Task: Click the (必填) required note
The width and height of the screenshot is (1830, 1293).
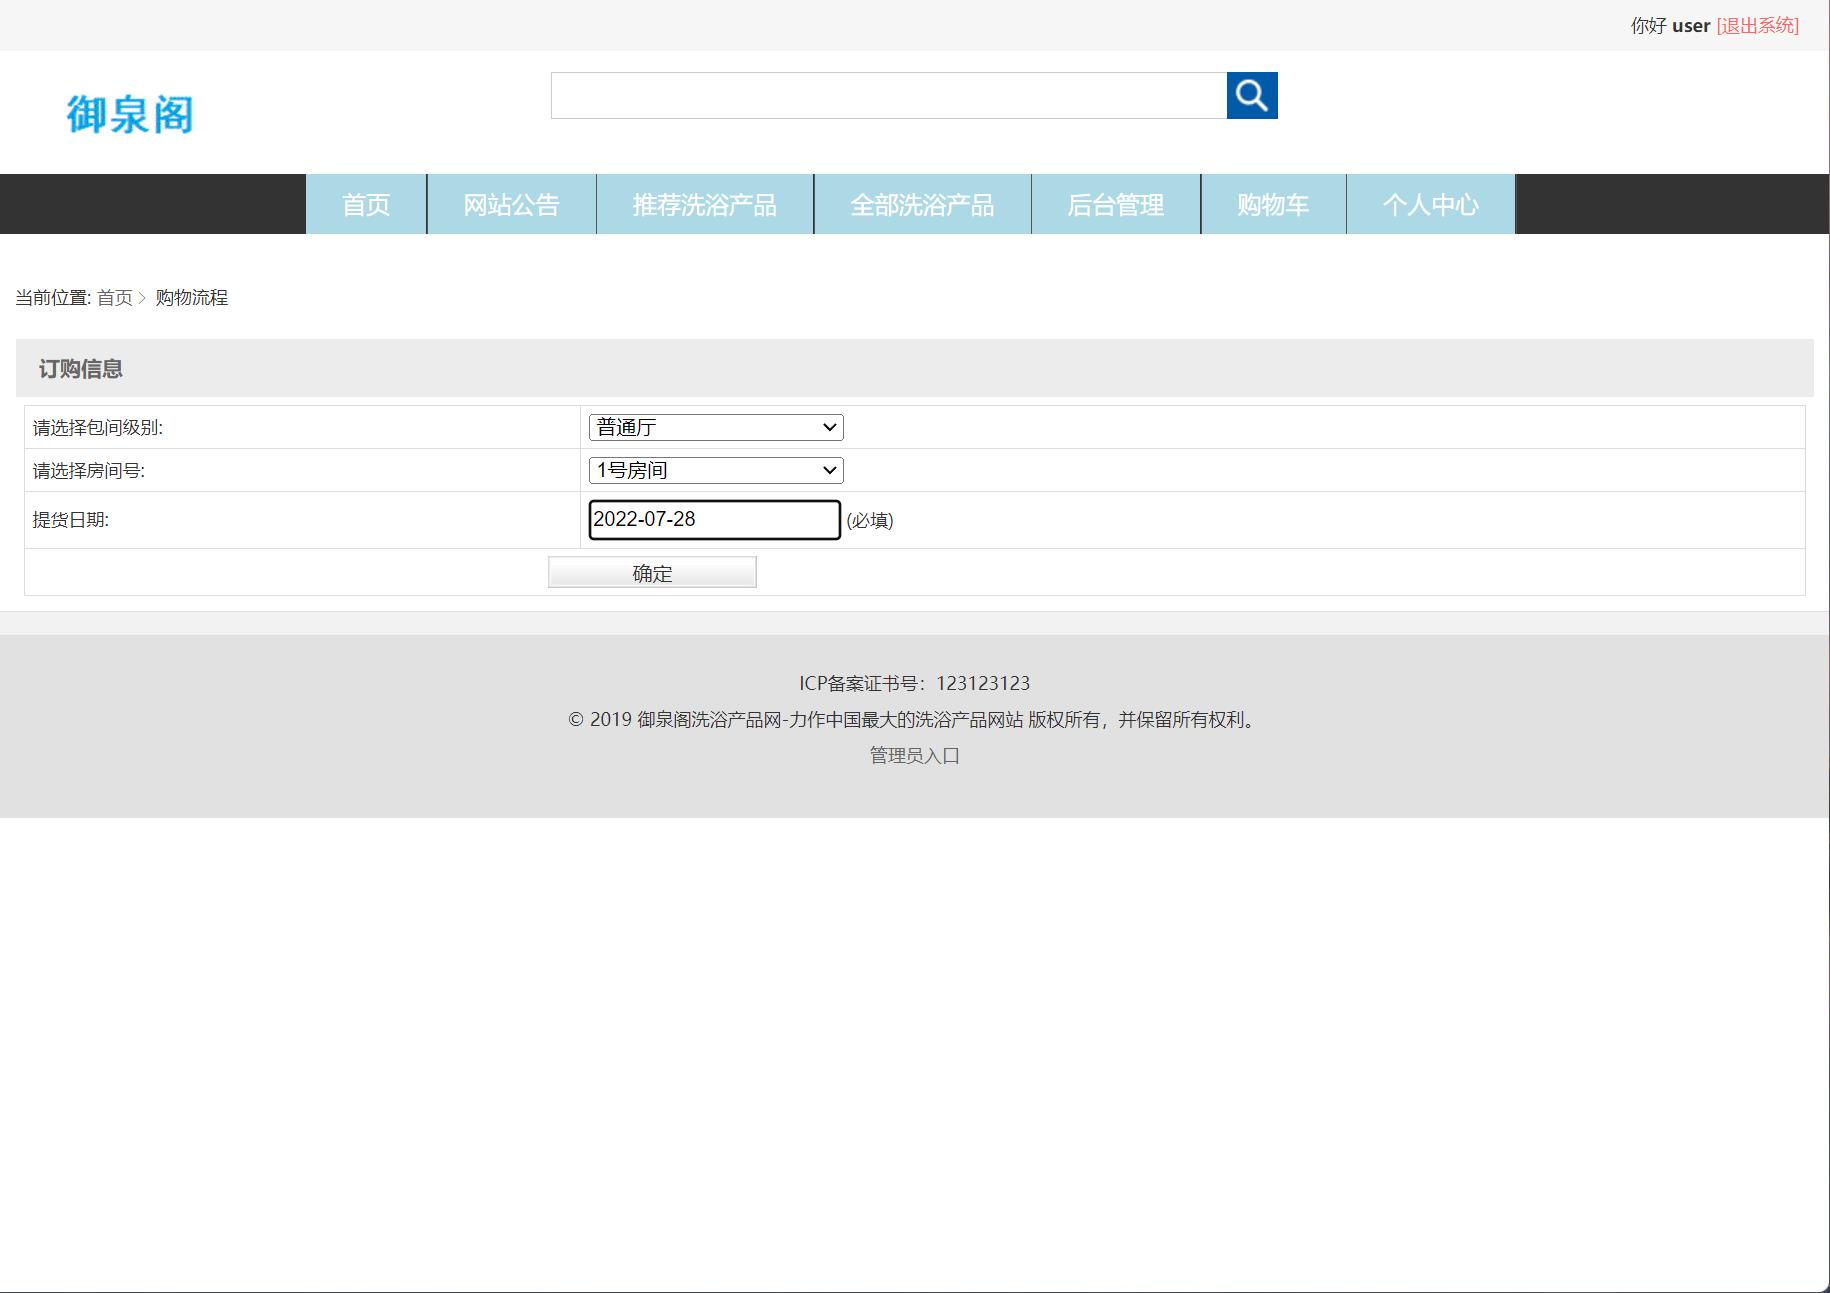Action: coord(870,520)
